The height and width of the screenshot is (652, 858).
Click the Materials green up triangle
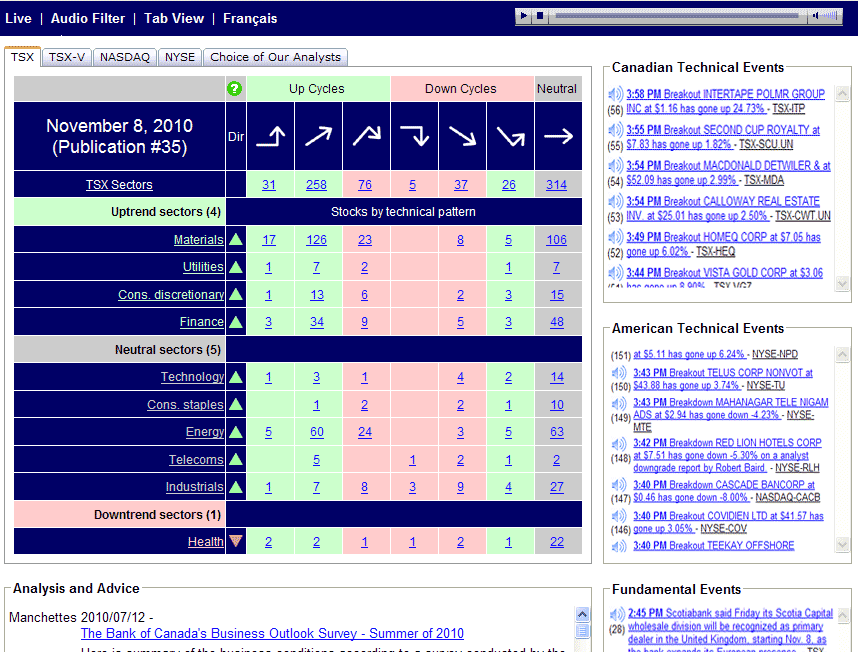tap(236, 239)
